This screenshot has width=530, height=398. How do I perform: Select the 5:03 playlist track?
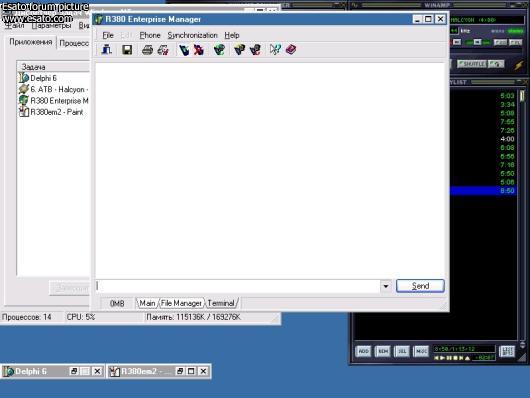pyautogui.click(x=483, y=96)
